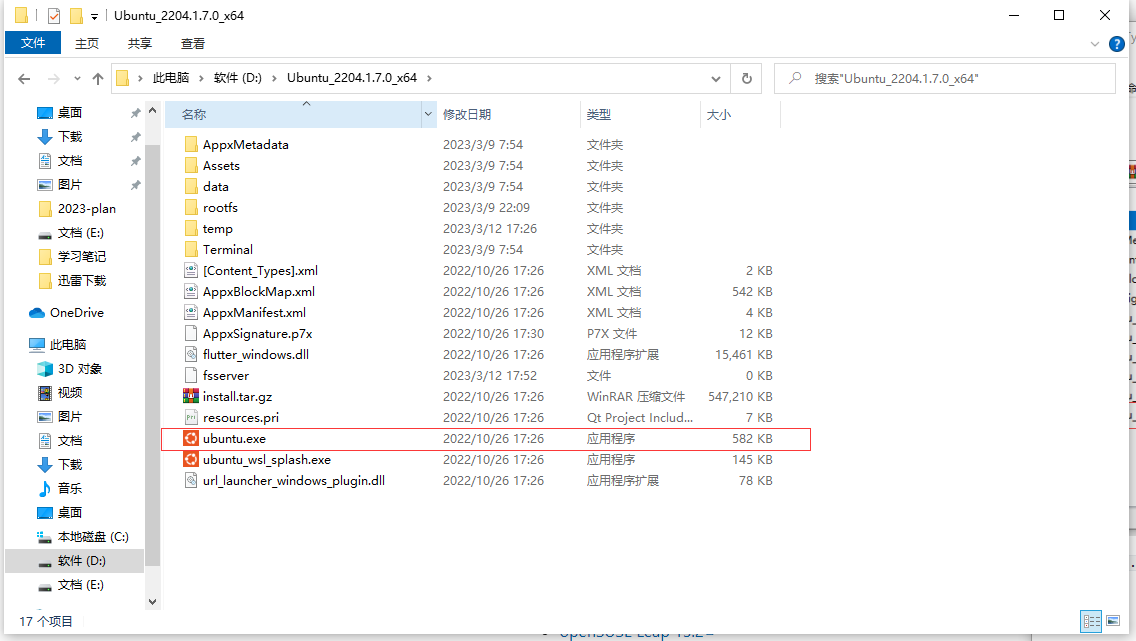The height and width of the screenshot is (641, 1136).
Task: Select the temp folder name
Action: 217,228
